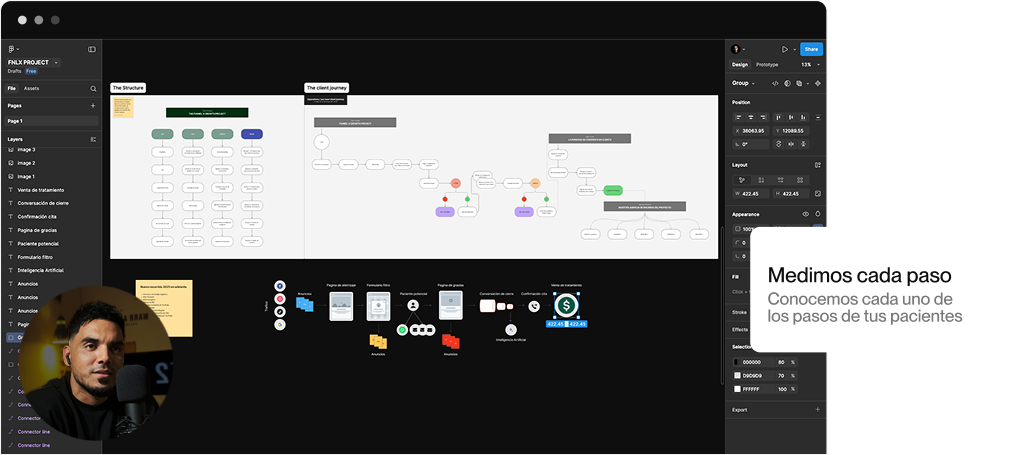
Task: Align horizontal centers in Position section
Action: 751,117
